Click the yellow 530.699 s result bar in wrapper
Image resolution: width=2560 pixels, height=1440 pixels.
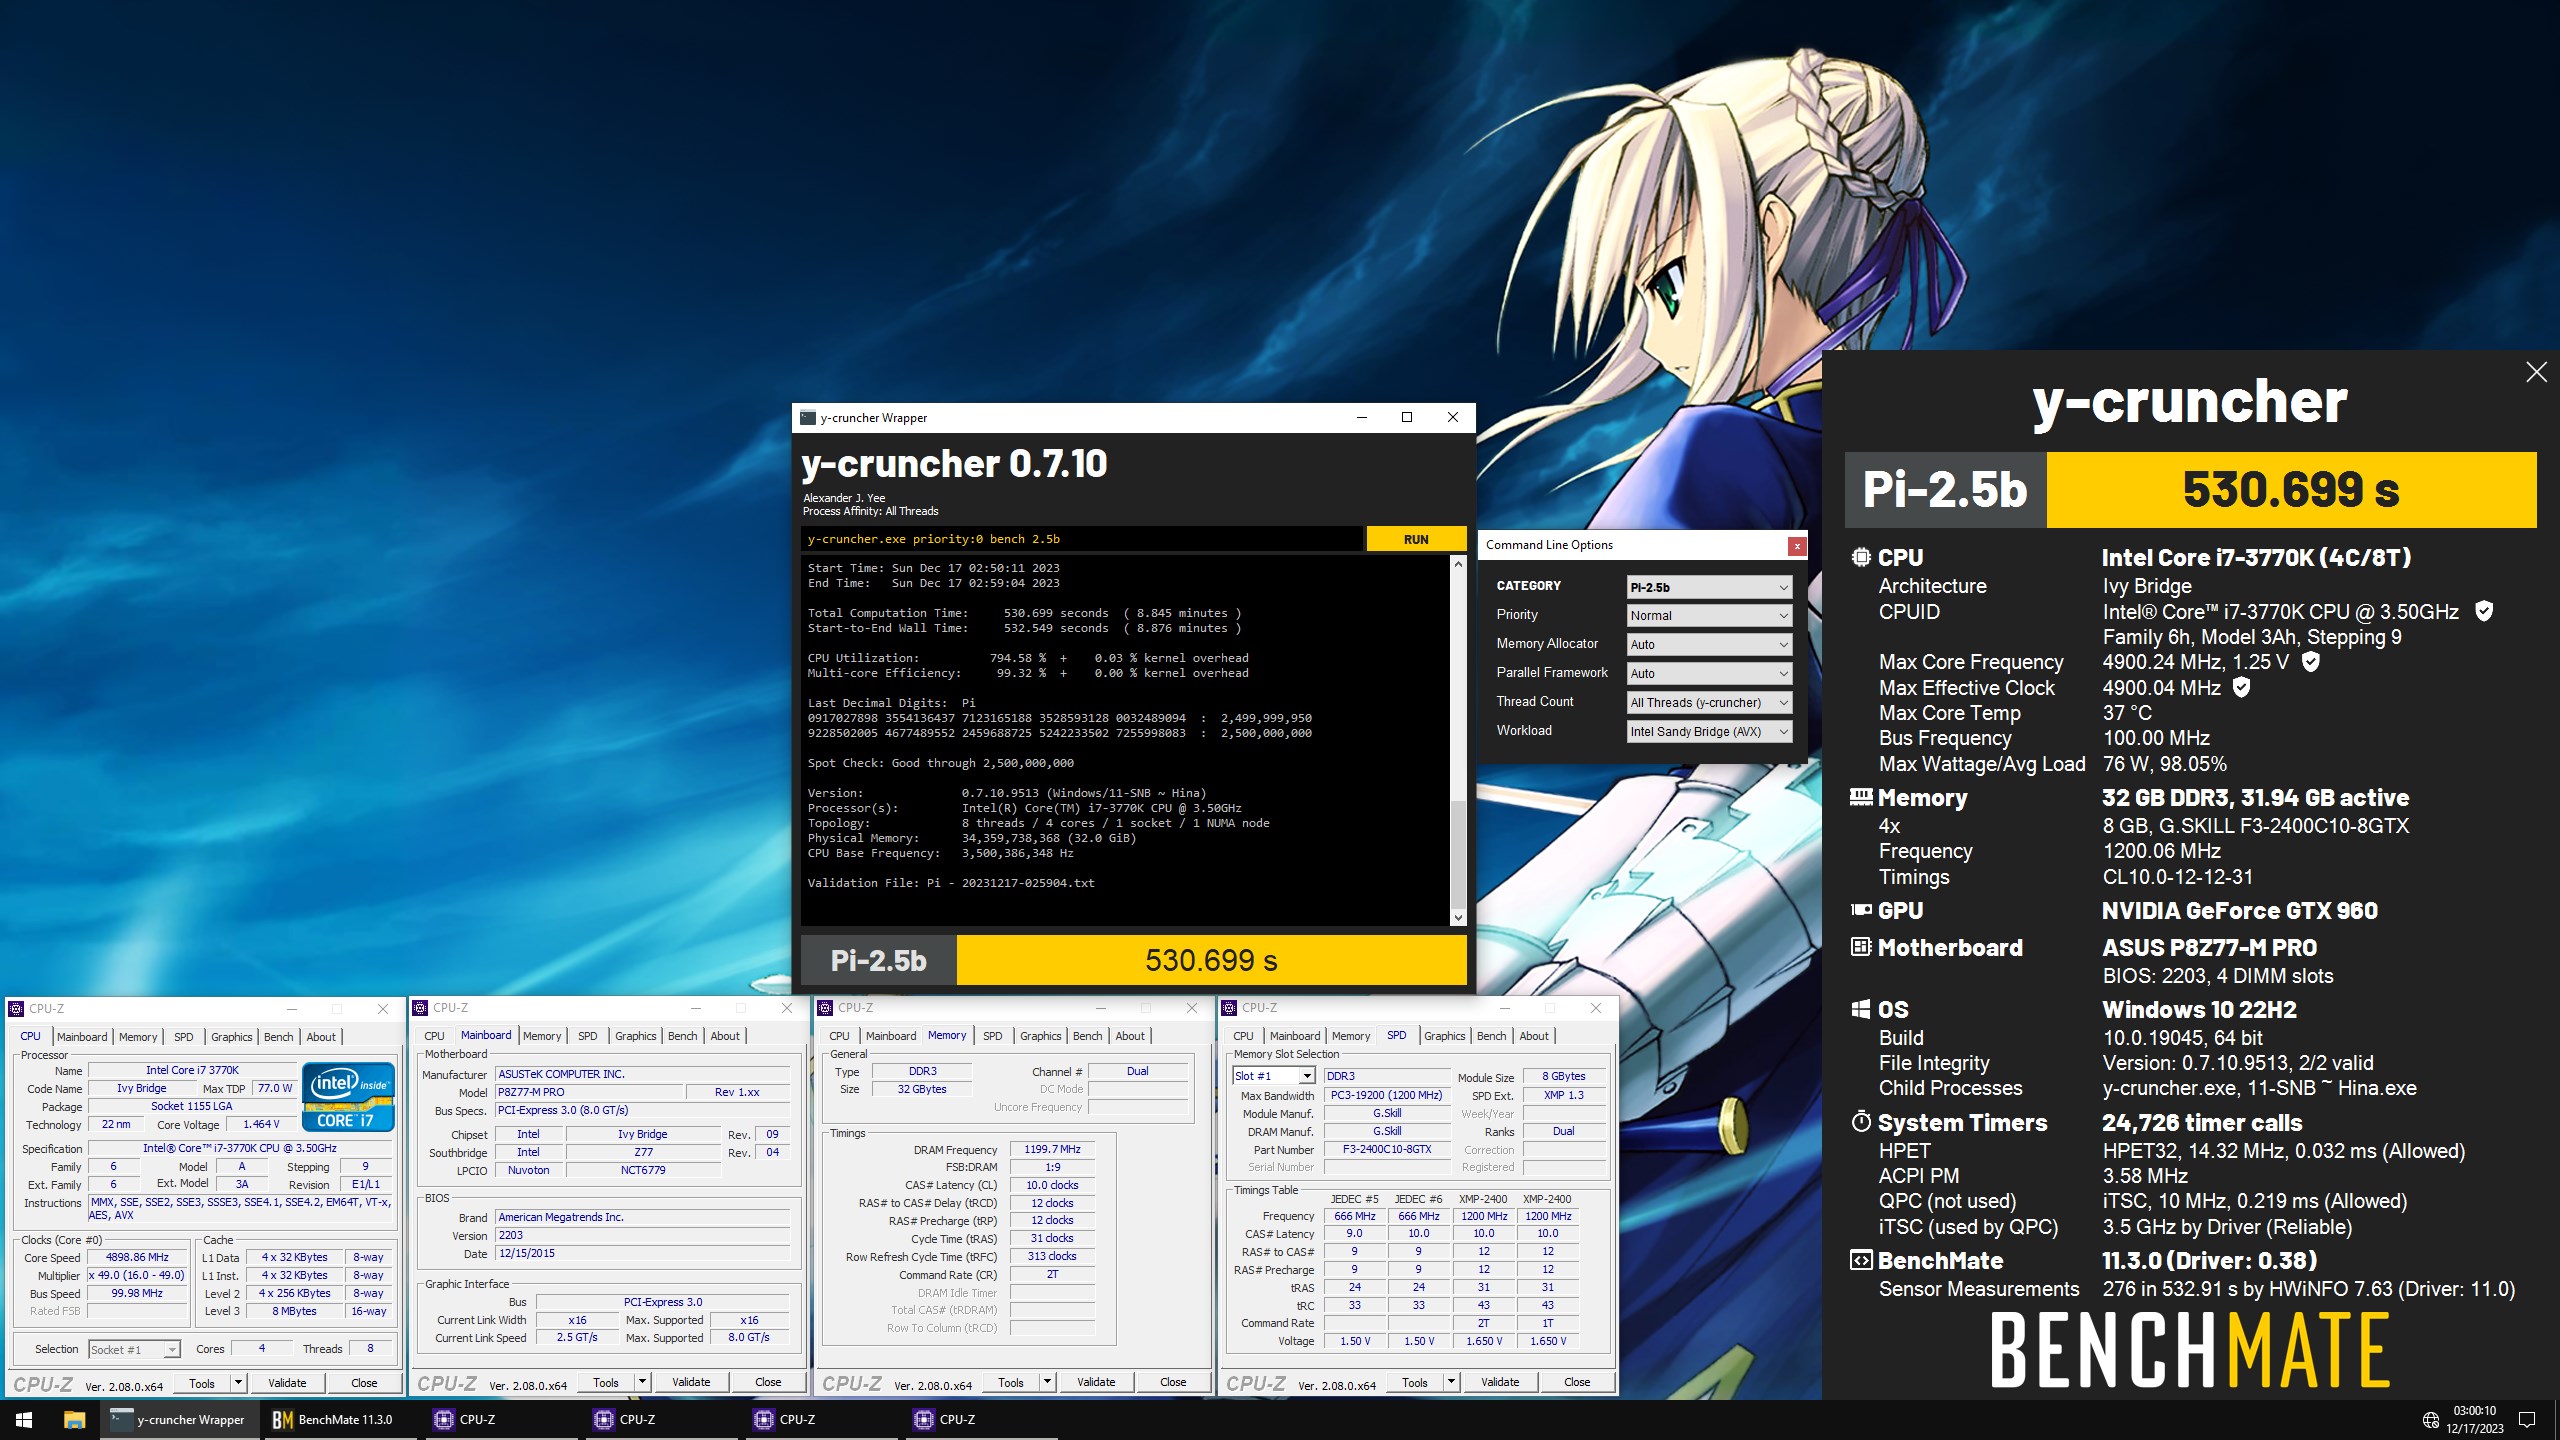(x=1211, y=960)
